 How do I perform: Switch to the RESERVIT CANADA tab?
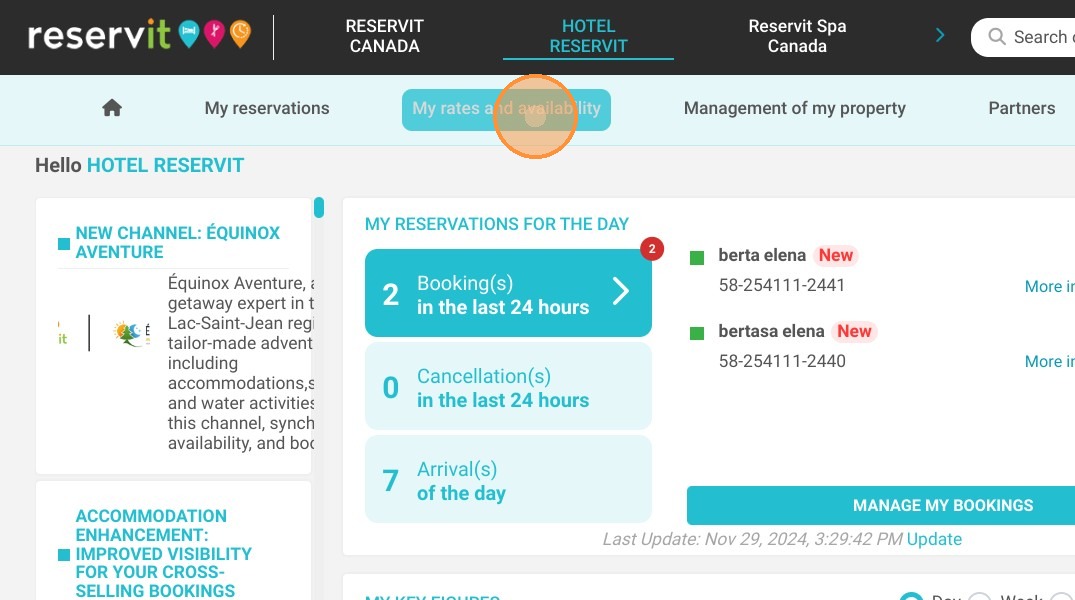click(385, 36)
